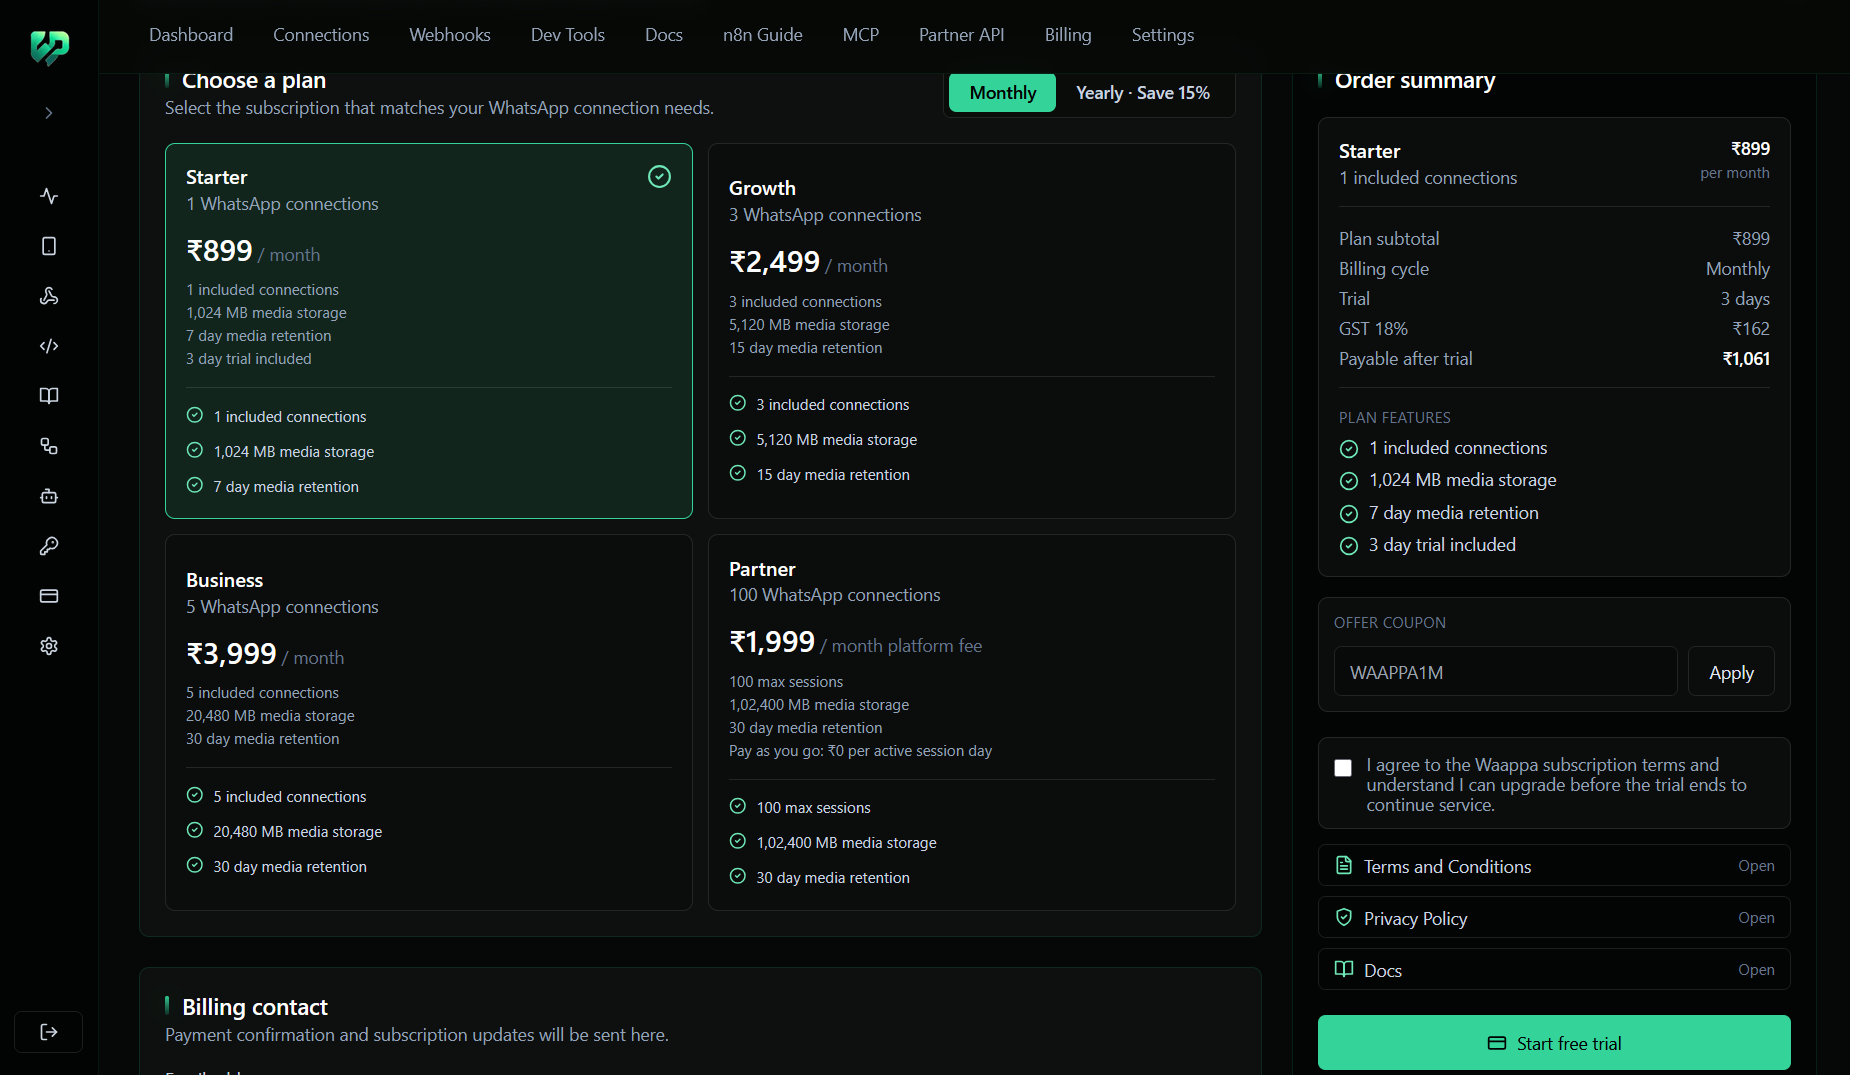Open the key Partner API sidebar icon
1850x1075 pixels.
coord(49,546)
